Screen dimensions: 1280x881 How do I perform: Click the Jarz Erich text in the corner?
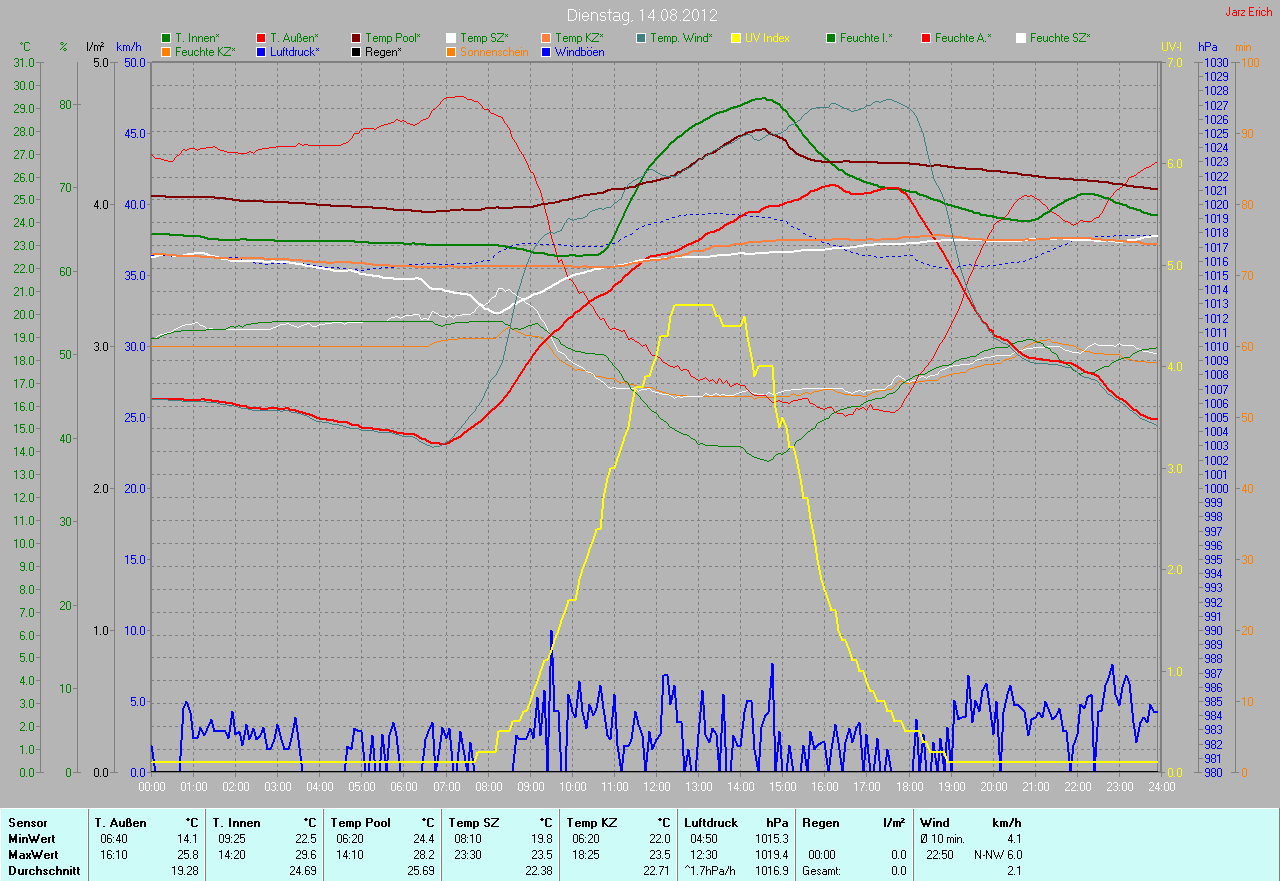(1250, 12)
